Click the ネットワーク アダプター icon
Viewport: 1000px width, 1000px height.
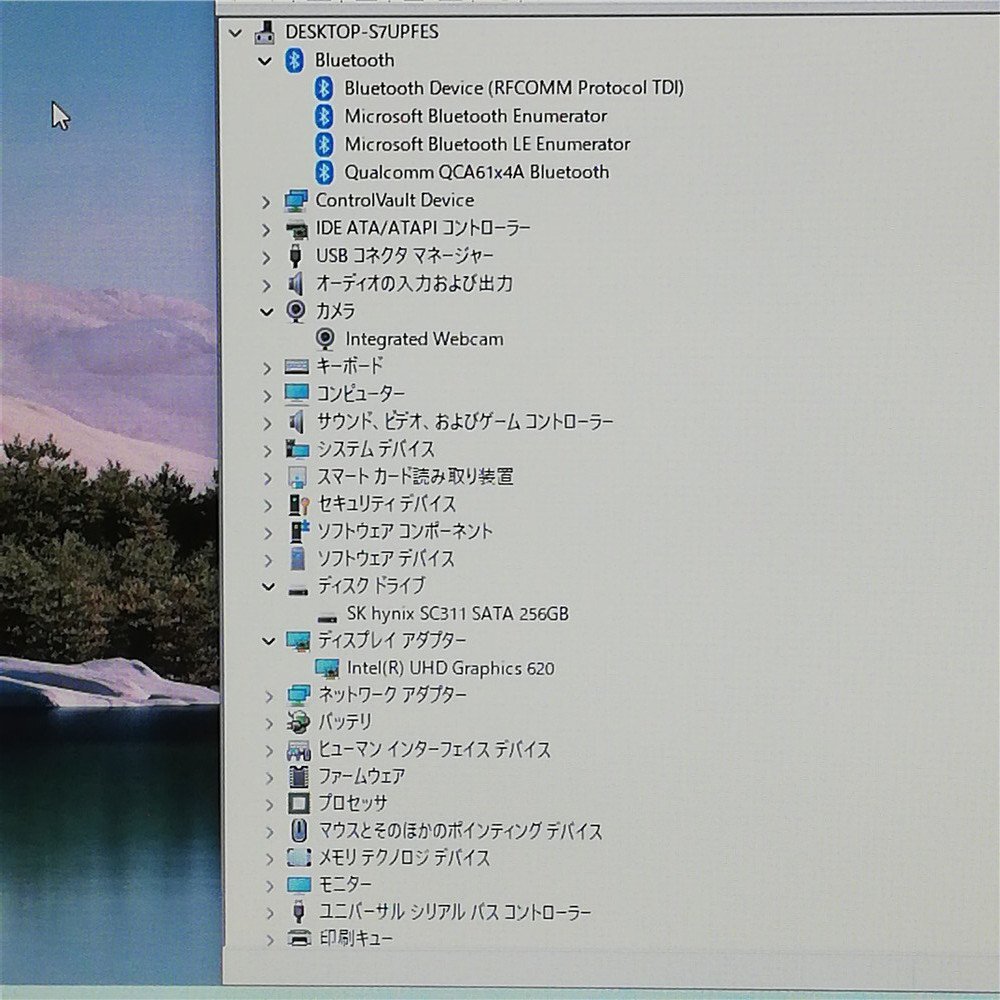pos(298,695)
